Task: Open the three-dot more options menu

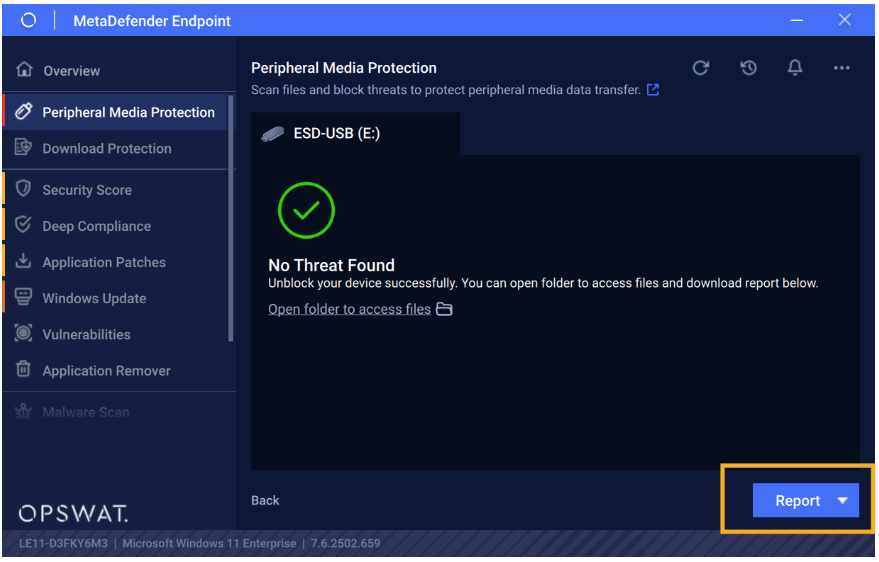Action: (841, 68)
